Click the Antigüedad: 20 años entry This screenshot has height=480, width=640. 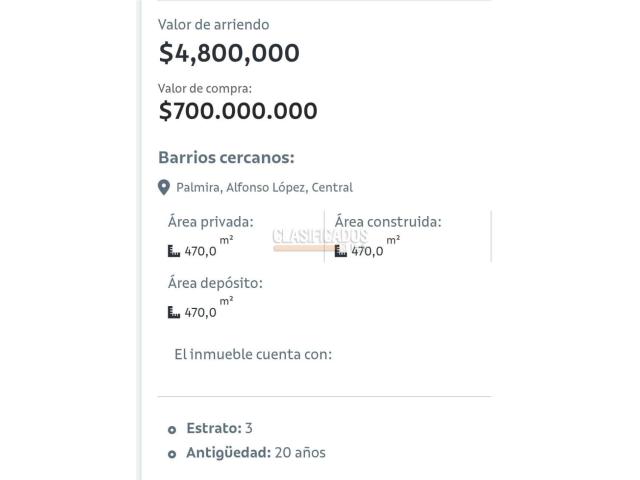[x=256, y=453]
